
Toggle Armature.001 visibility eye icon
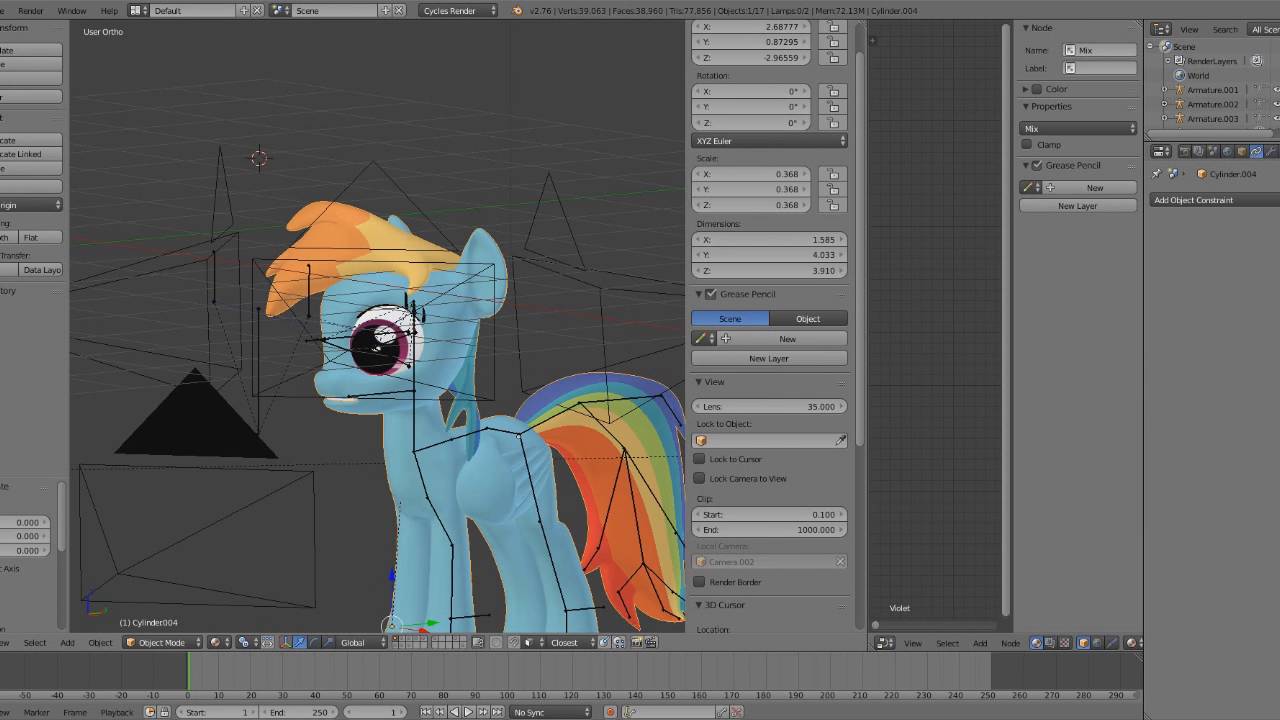coord(1276,90)
